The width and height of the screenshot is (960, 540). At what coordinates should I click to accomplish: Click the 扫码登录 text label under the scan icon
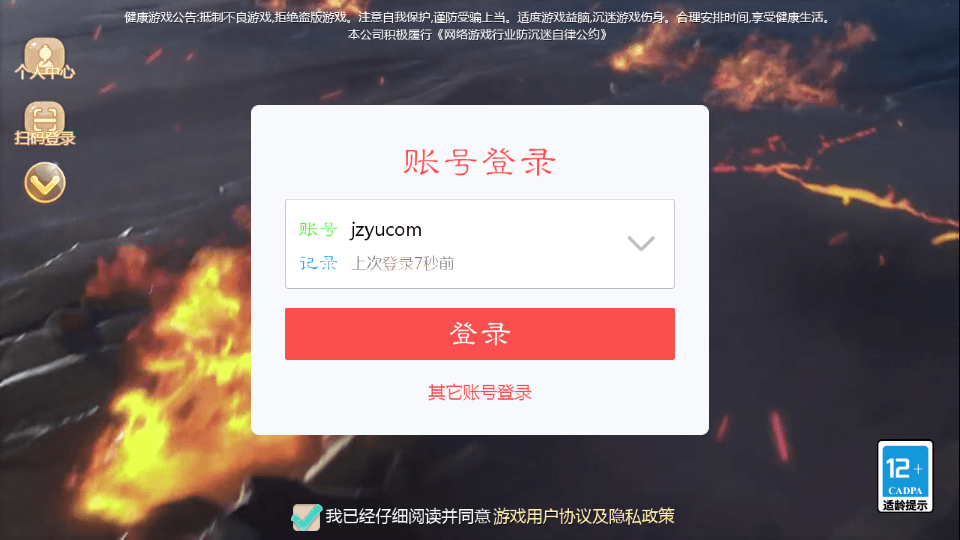44,138
